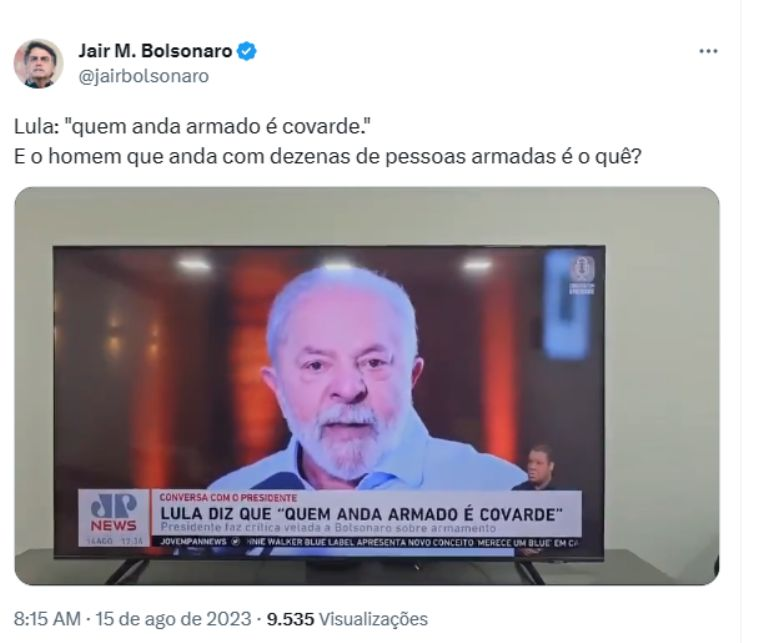This screenshot has height=643, width=768.
Task: Click the sign language interpreter inset
Action: pos(540,467)
